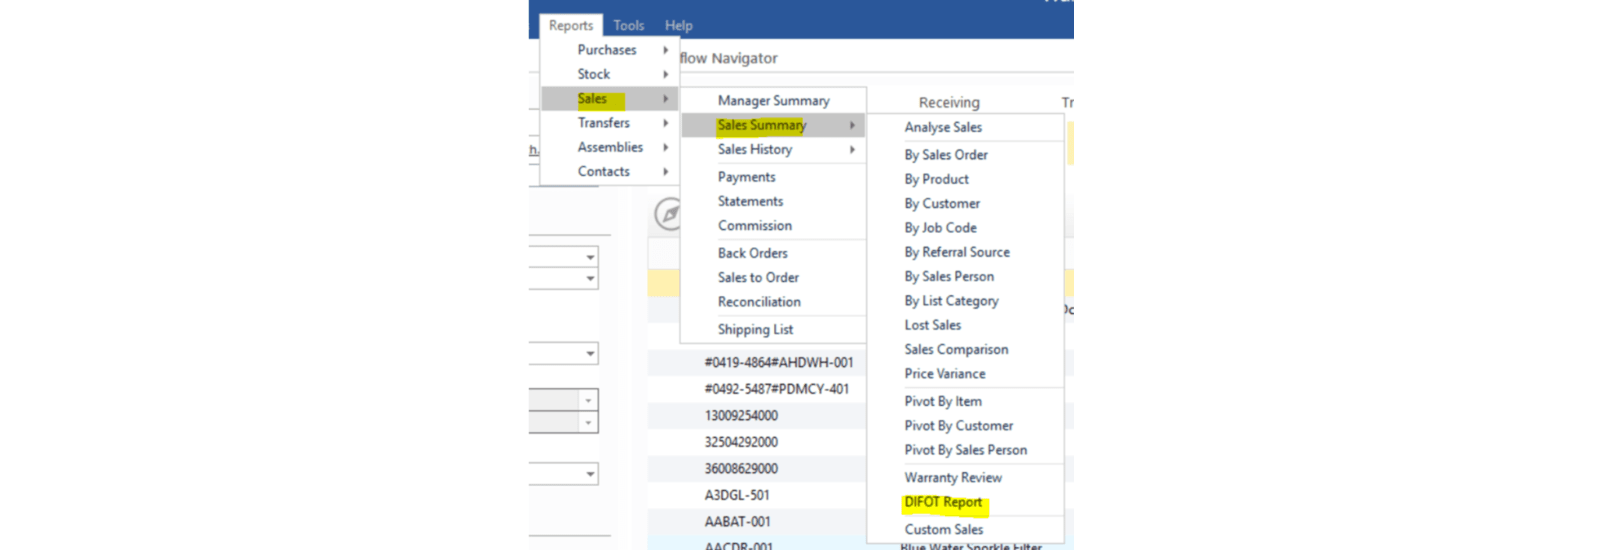1600x550 pixels.
Task: Open the Price Variance report
Action: pos(965,373)
